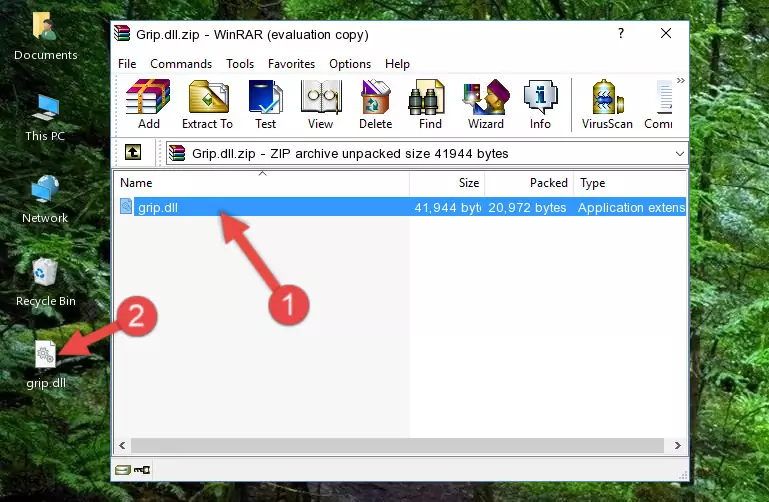The width and height of the screenshot is (769, 502).
Task: Open the archive path dropdown arrow
Action: pos(679,153)
